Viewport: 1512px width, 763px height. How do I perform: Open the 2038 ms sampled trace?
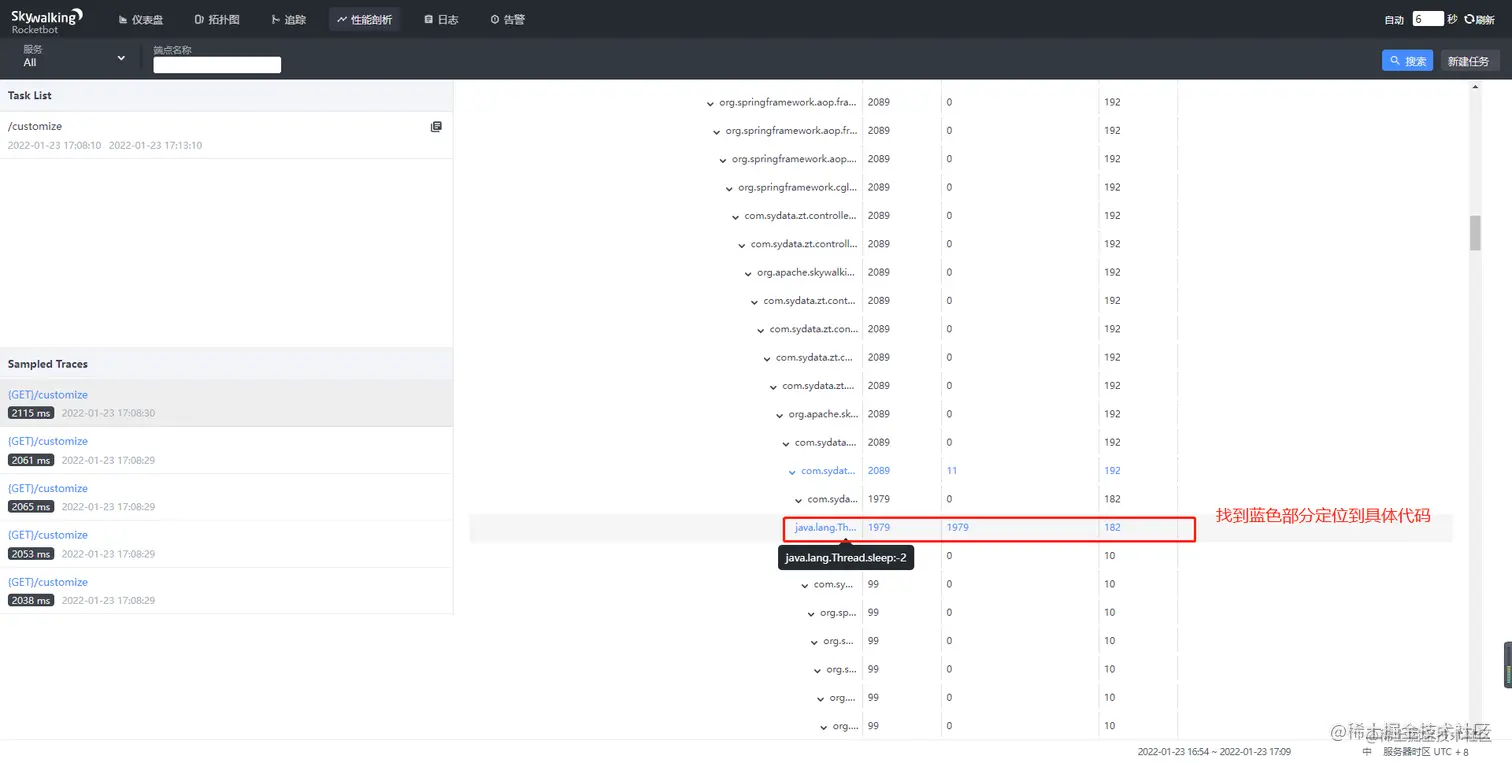(226, 591)
